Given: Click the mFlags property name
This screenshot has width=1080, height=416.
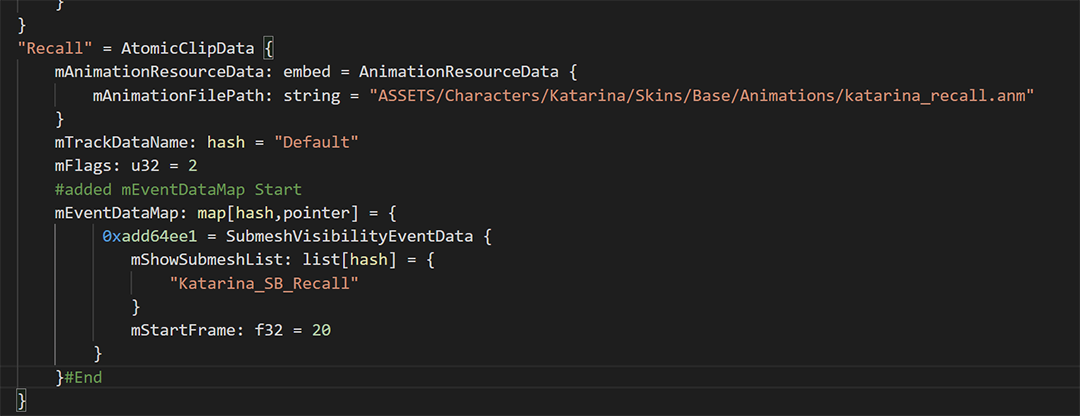Looking at the screenshot, I should click(83, 166).
